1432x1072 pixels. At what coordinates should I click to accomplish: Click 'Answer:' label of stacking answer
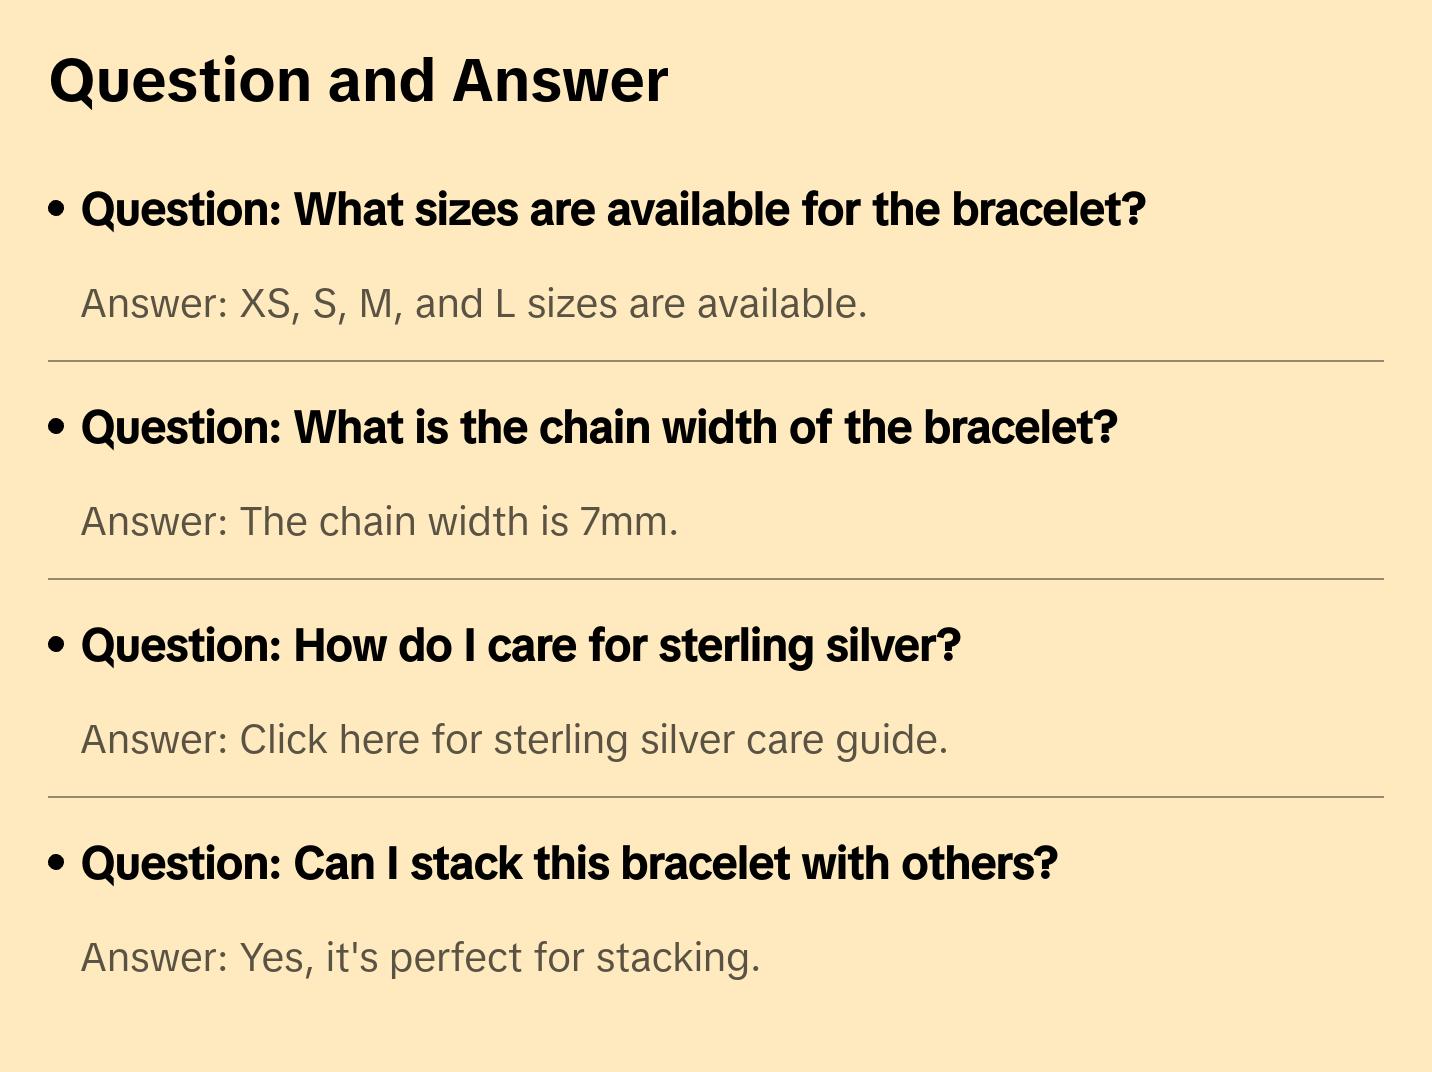coord(154,958)
